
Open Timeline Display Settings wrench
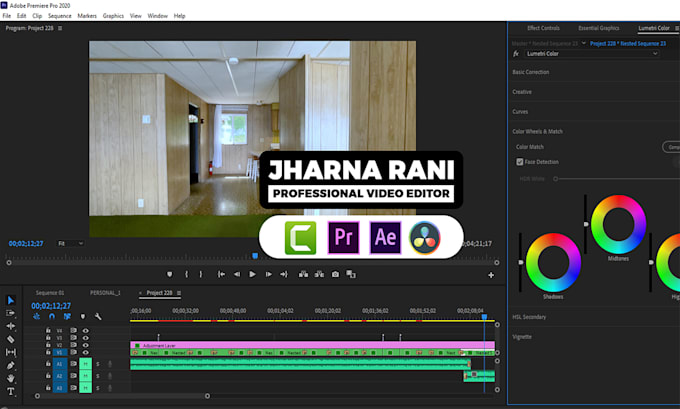point(98,317)
